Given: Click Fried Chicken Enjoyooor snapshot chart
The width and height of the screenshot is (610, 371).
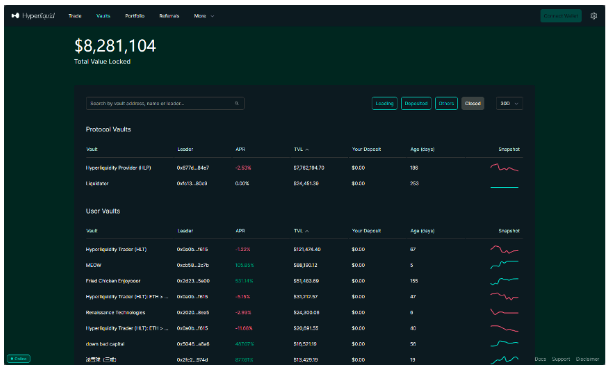Looking at the screenshot, I should coord(504,280).
